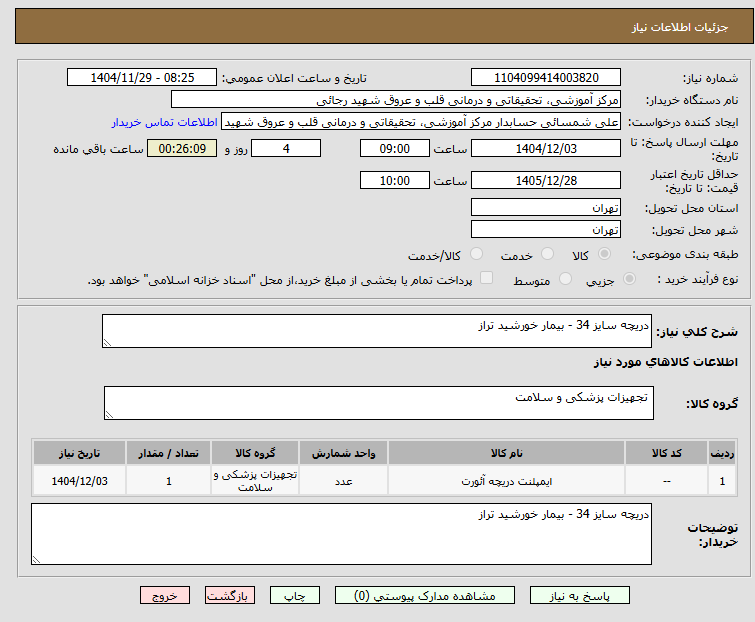The image size is (755, 622).
Task: Click واحد شمارش column header
Action: (343, 453)
